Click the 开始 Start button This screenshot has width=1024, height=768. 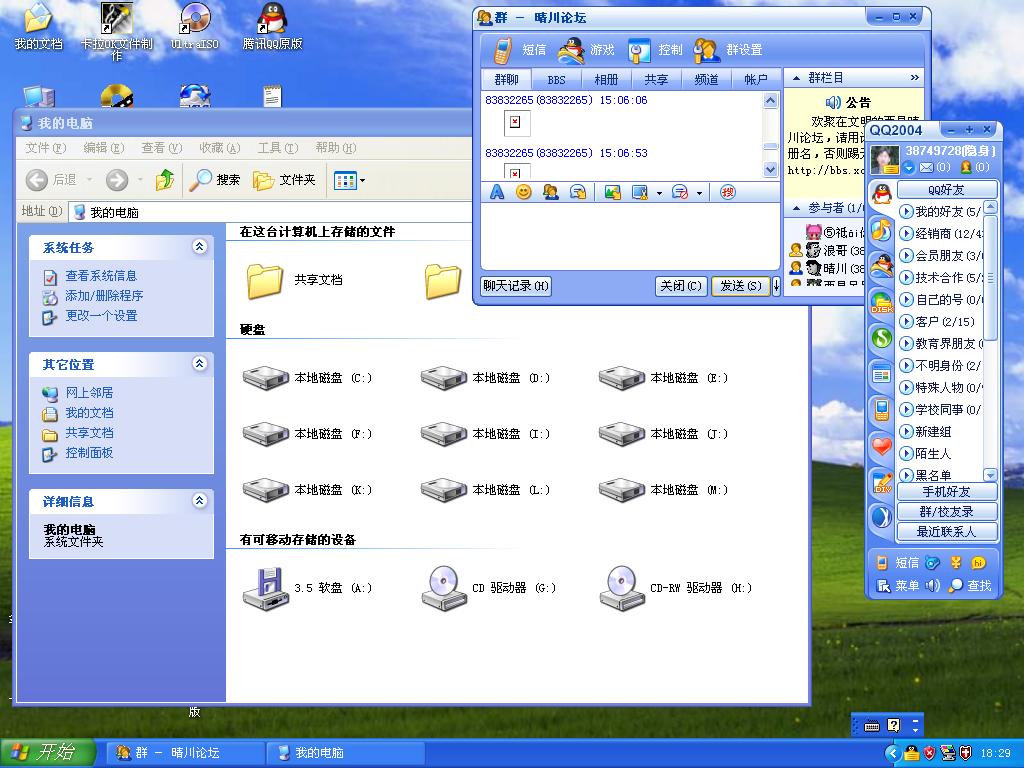48,752
